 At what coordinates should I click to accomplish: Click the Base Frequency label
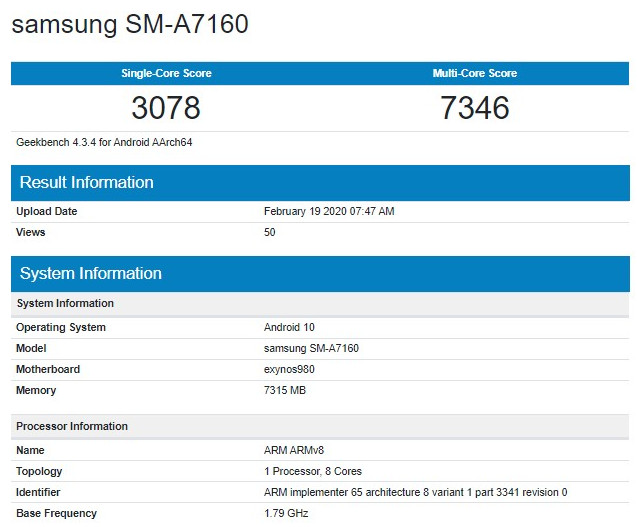coord(56,514)
